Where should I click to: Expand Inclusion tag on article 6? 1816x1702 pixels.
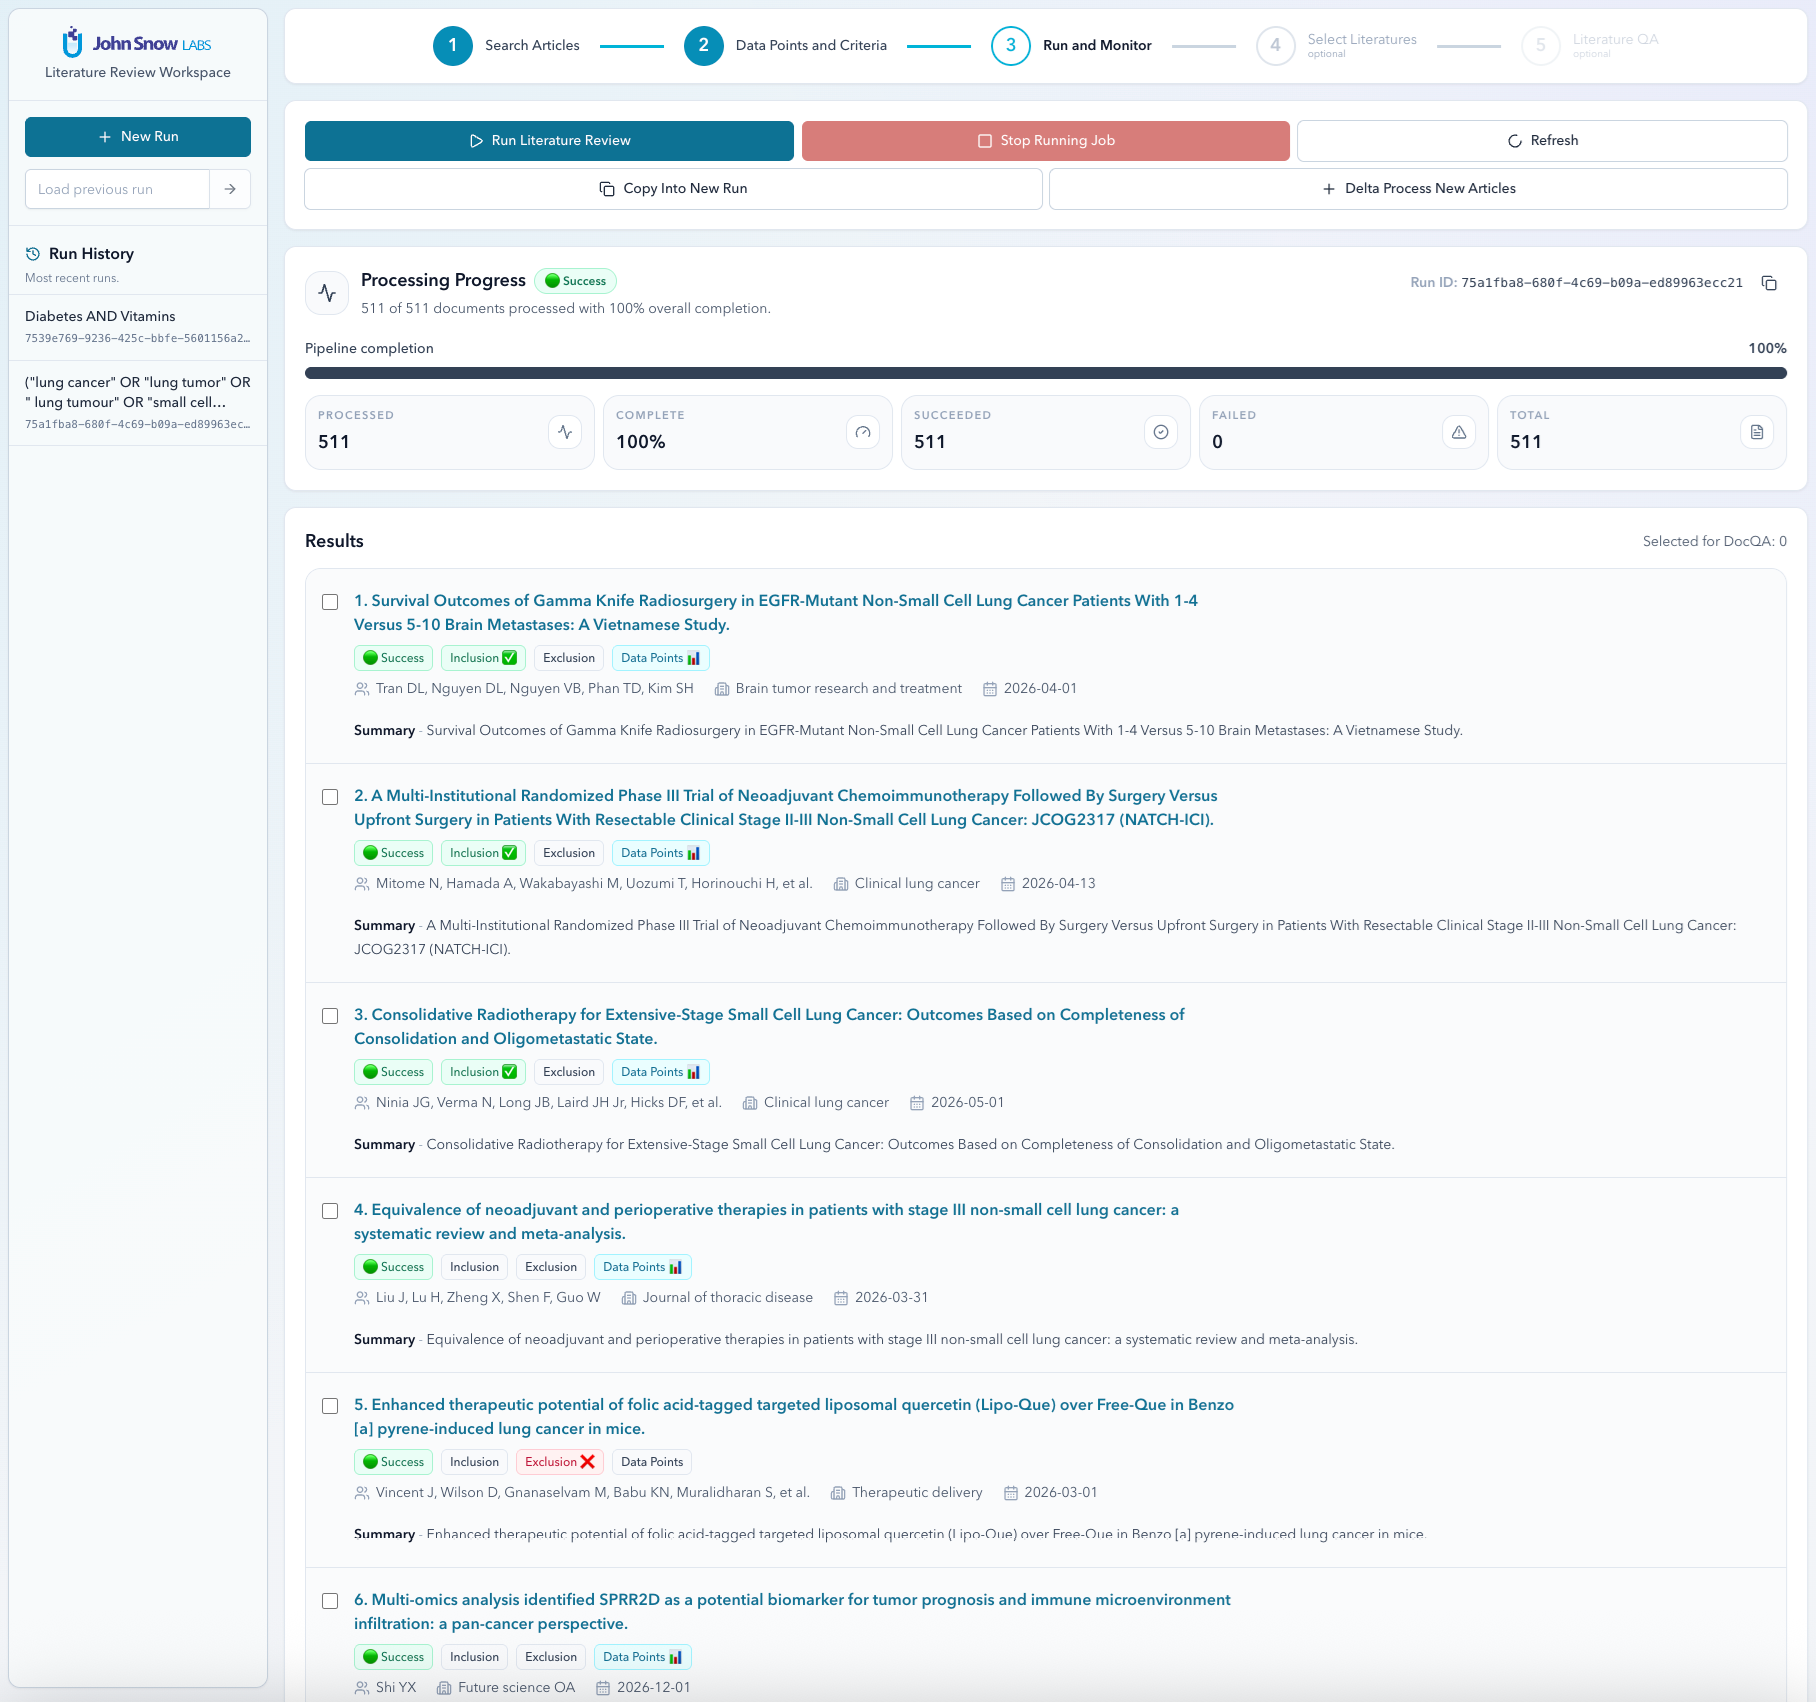[474, 1657]
